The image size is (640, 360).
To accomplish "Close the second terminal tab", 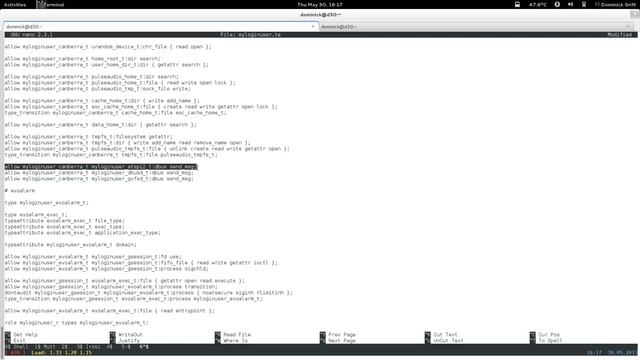I will point(628,27).
